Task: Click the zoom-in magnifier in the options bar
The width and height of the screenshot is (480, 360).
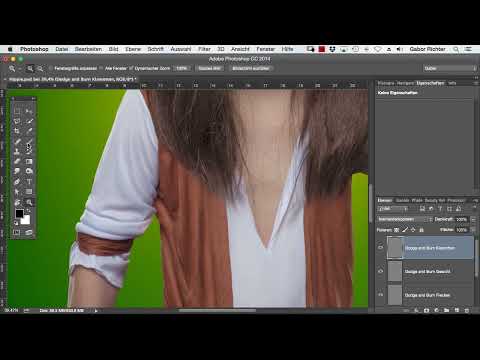Action: 30,68
